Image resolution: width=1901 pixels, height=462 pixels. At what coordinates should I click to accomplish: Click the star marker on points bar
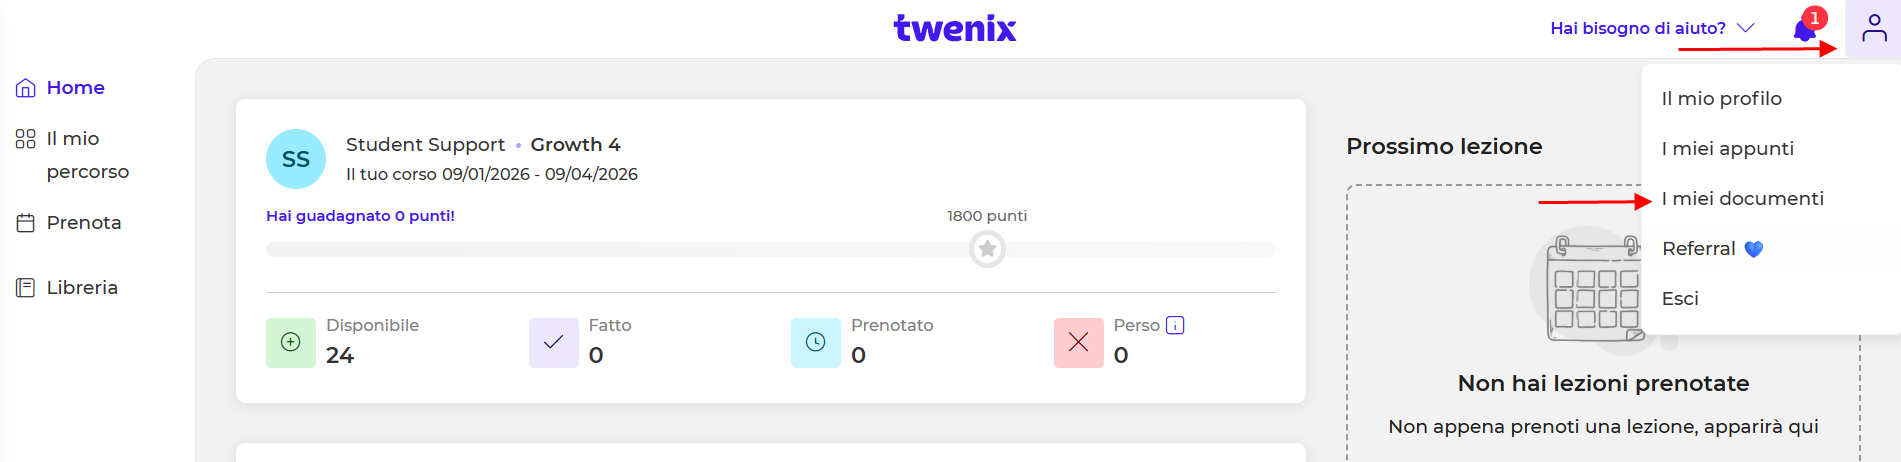(x=987, y=249)
